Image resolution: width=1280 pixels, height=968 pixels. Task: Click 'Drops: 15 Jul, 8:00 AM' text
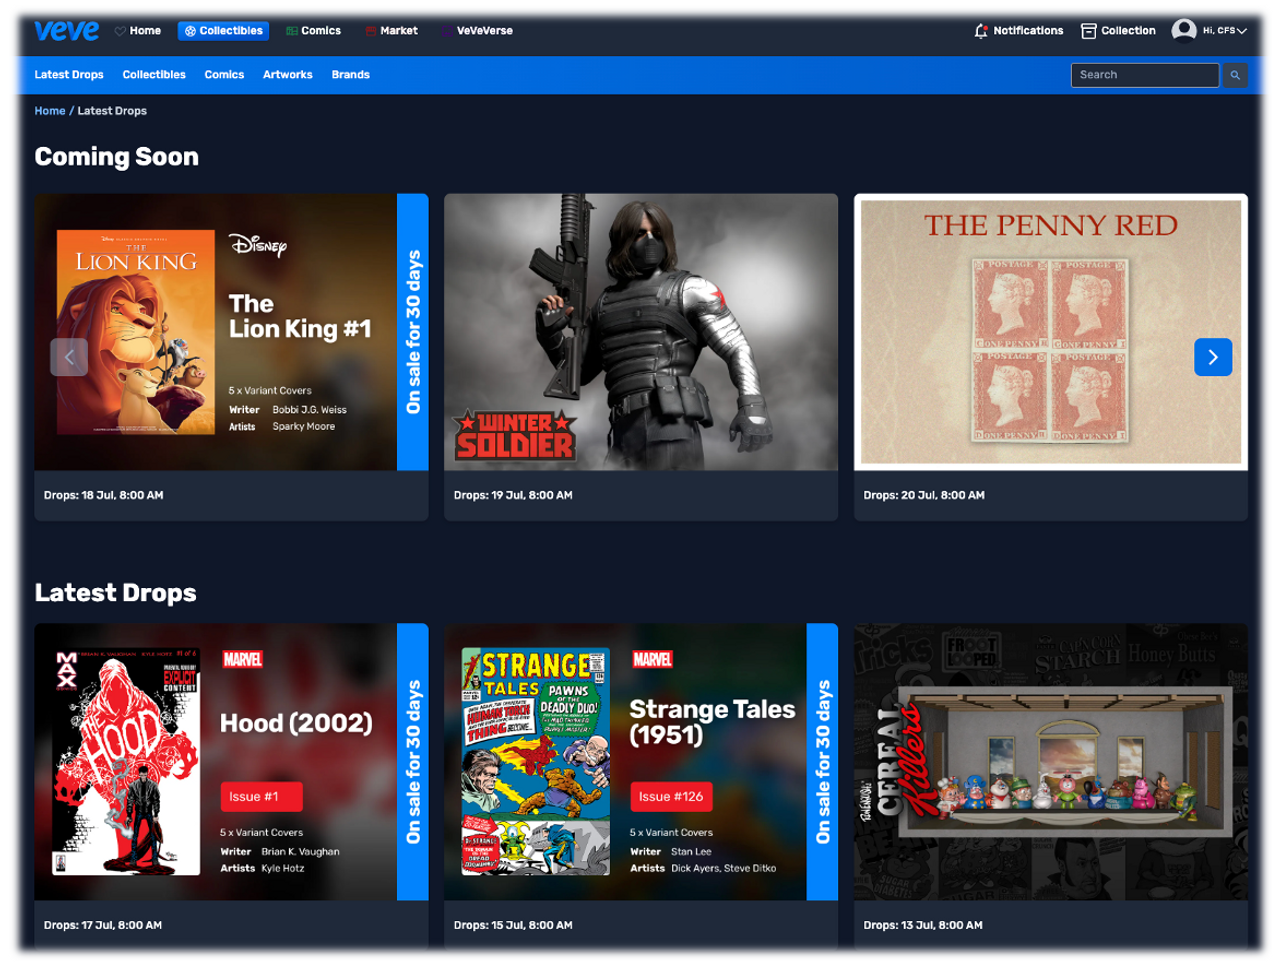coord(513,925)
